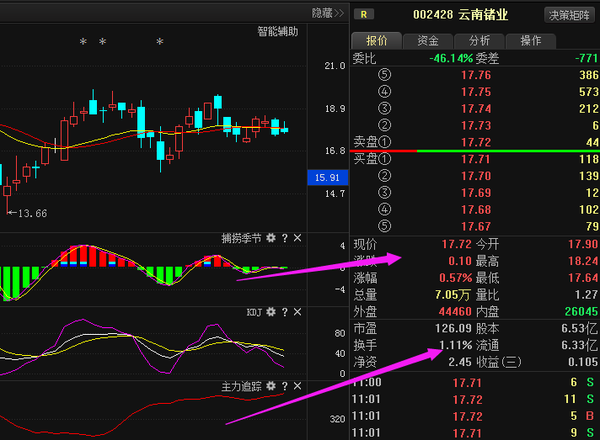Image resolution: width=600 pixels, height=440 pixels.
Task: Open settings gear for KDJ indicator
Action: click(270, 312)
